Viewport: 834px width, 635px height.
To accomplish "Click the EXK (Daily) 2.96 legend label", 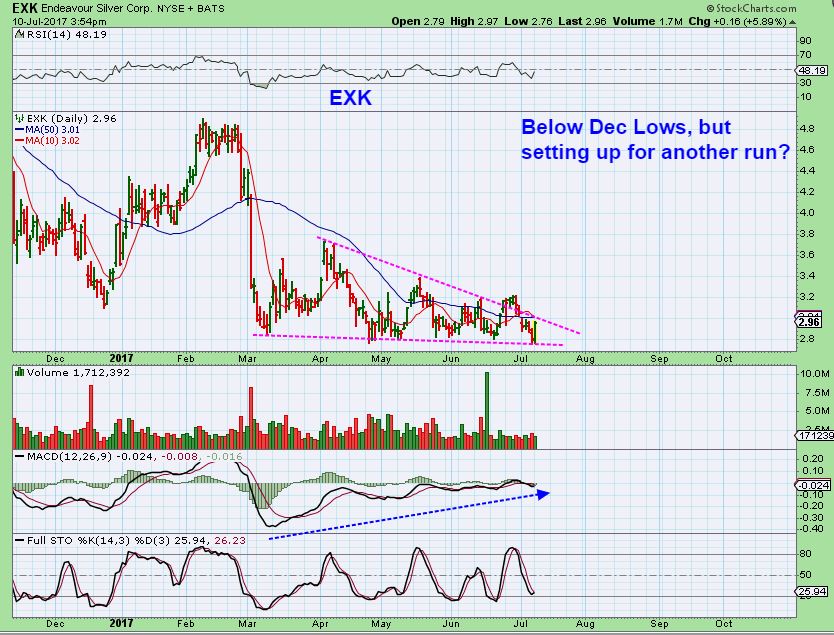I will click(72, 119).
